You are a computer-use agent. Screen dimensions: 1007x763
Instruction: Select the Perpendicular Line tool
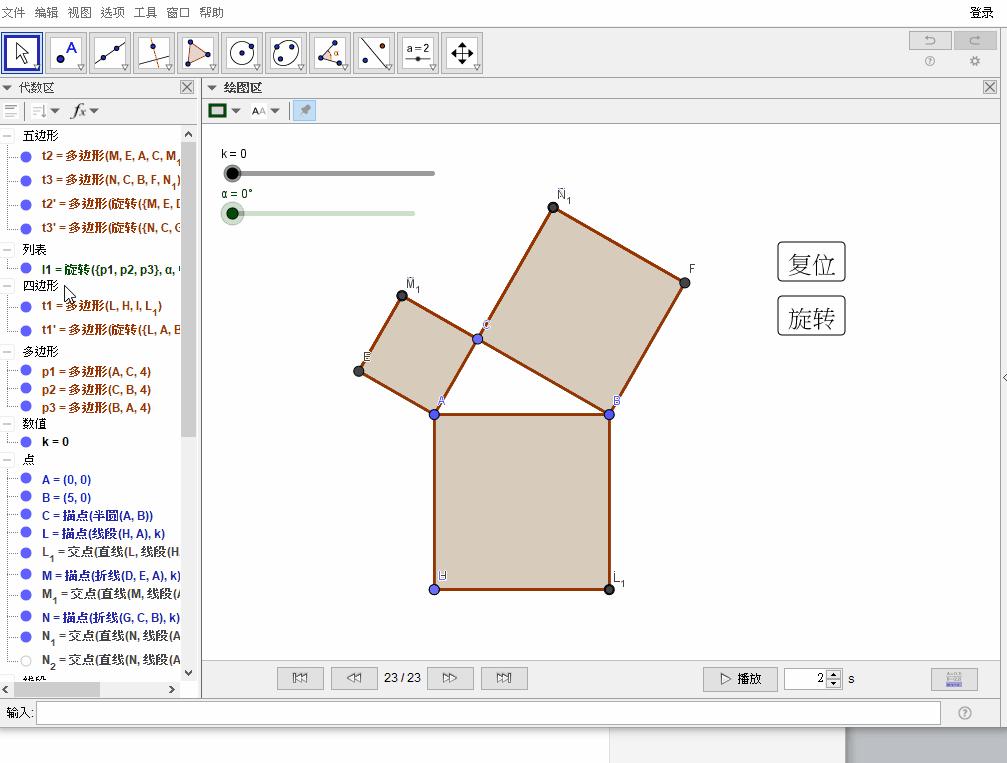[154, 53]
